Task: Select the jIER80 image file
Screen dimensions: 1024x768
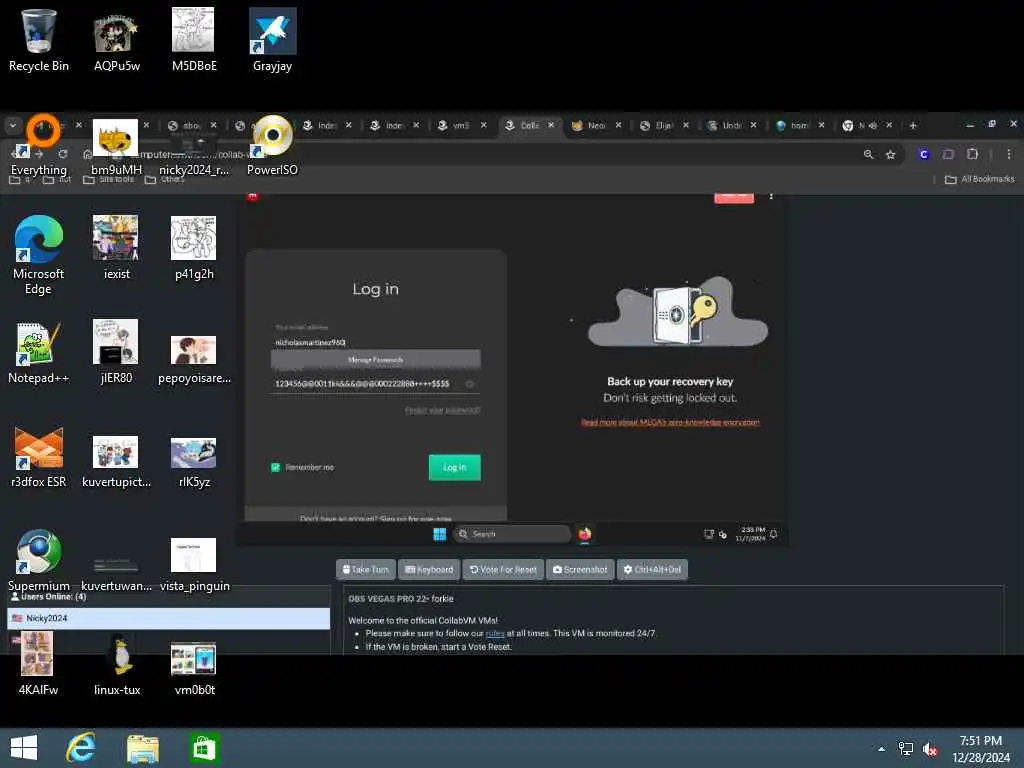Action: (116, 353)
